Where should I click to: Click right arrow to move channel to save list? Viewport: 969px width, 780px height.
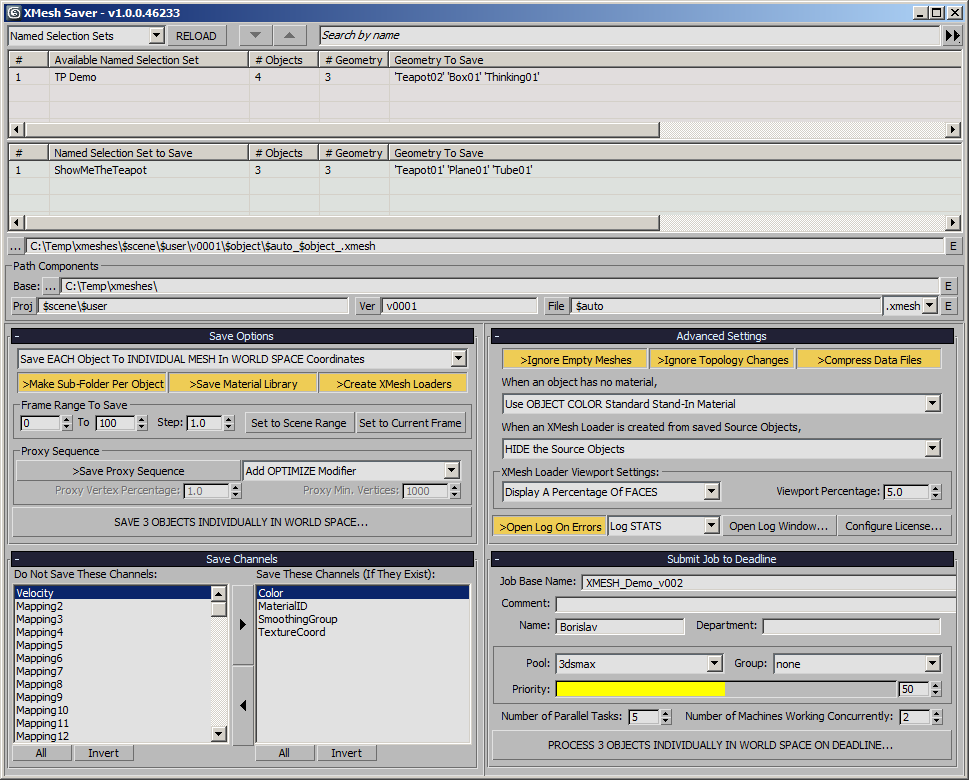[x=243, y=625]
